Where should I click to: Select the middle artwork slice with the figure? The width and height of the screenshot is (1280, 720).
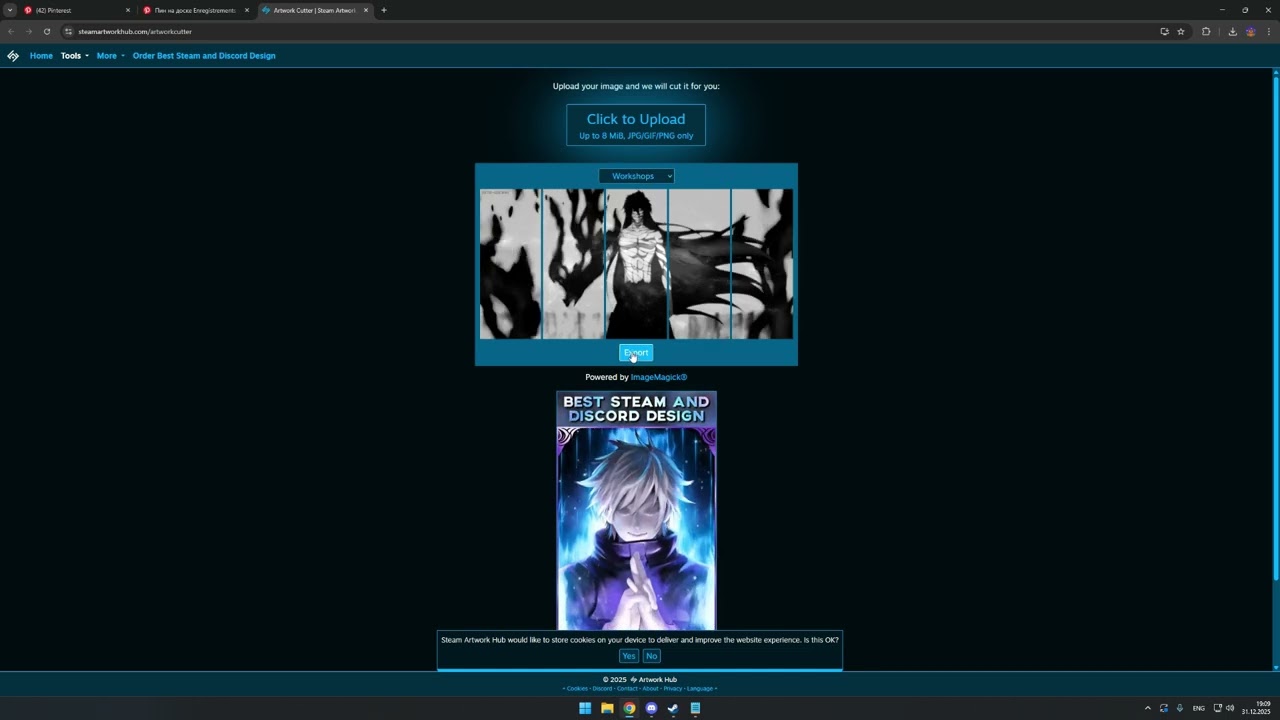[x=636, y=264]
